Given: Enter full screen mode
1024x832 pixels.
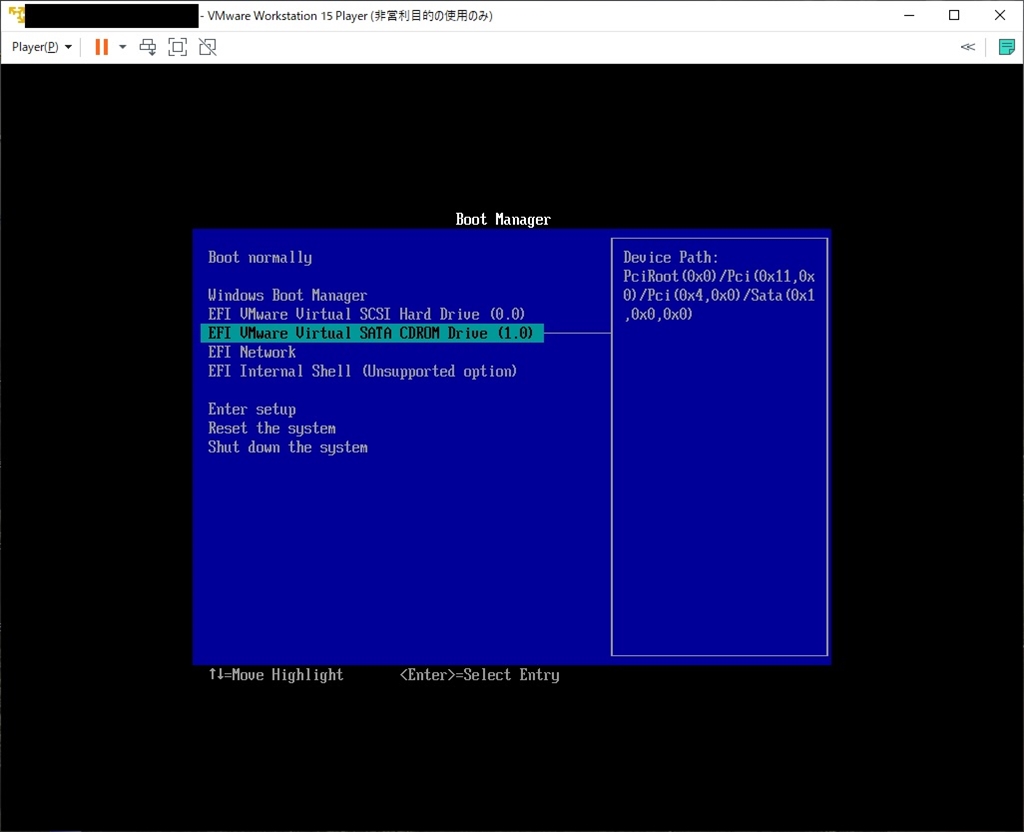Looking at the screenshot, I should pyautogui.click(x=178, y=47).
